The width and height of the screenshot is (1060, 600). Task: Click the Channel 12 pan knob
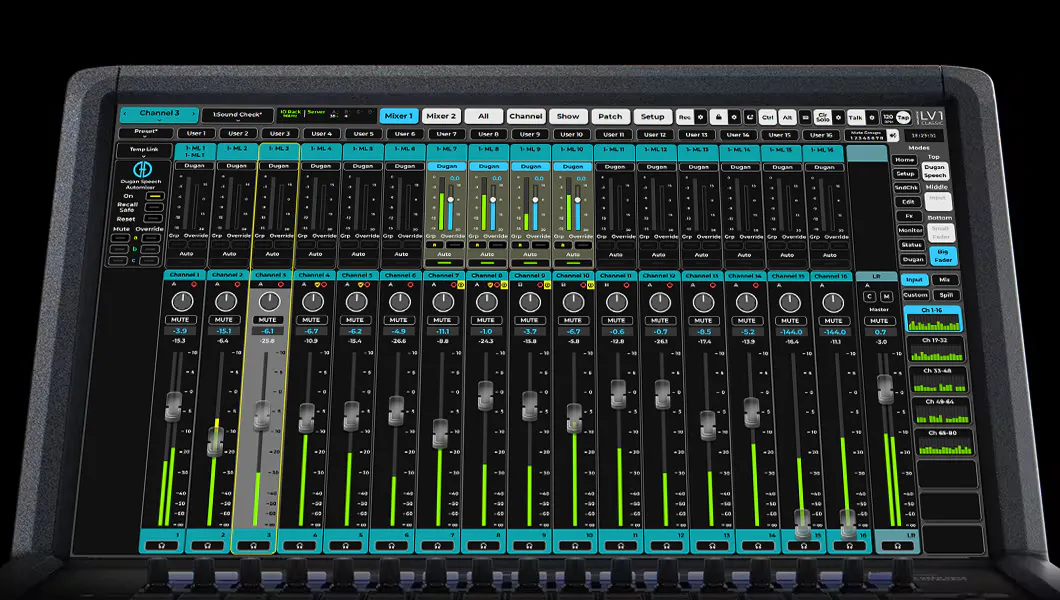(660, 301)
